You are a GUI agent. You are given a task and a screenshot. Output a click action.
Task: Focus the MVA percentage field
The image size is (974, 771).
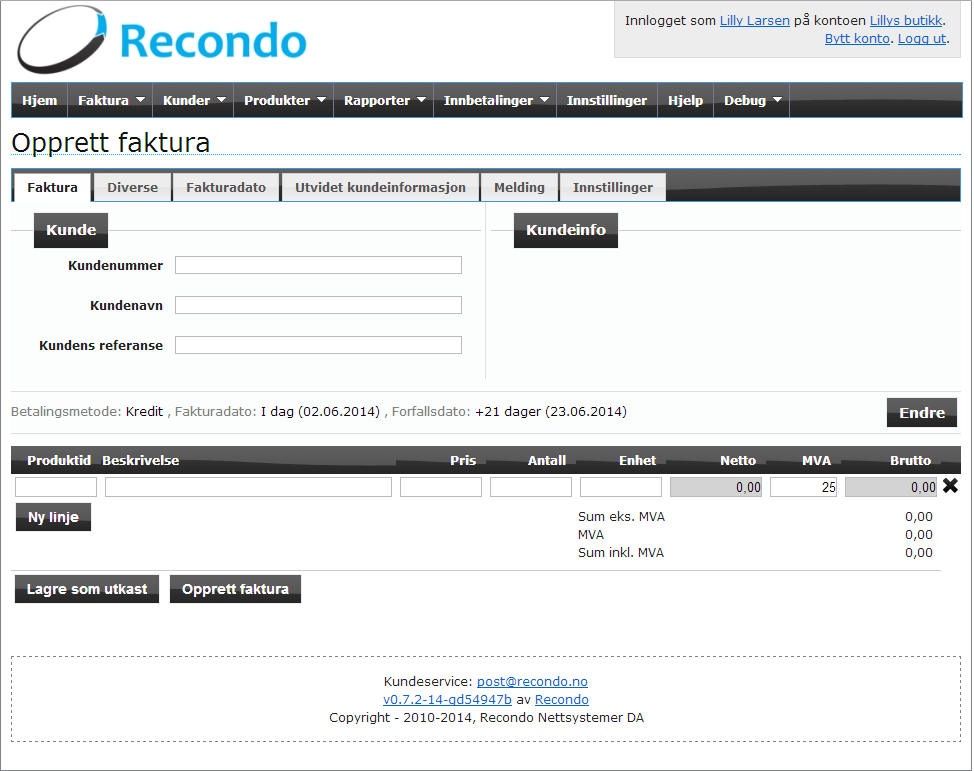point(803,487)
